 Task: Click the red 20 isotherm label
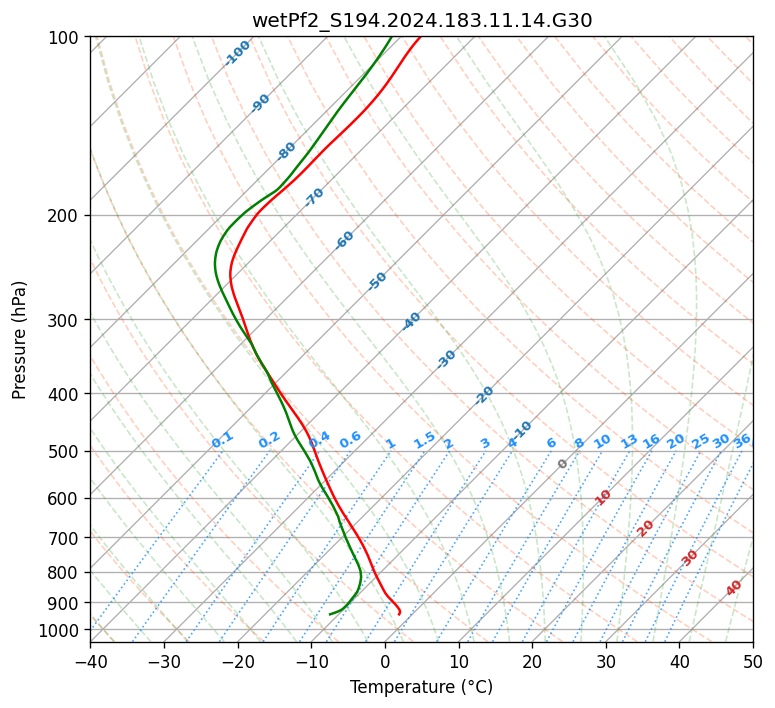(x=645, y=529)
